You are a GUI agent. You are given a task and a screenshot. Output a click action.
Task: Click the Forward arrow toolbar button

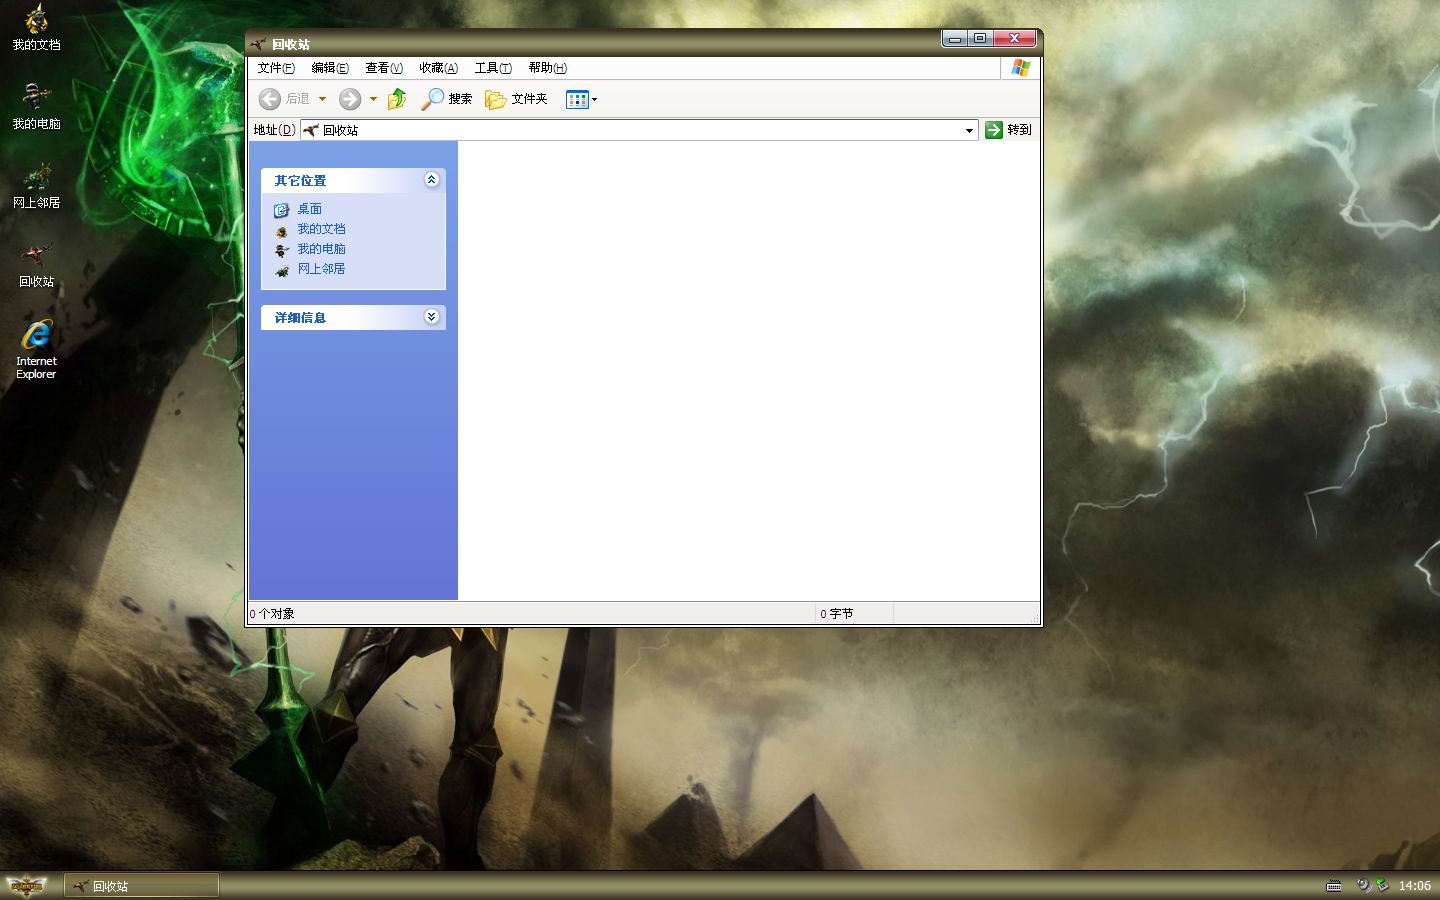(x=349, y=98)
